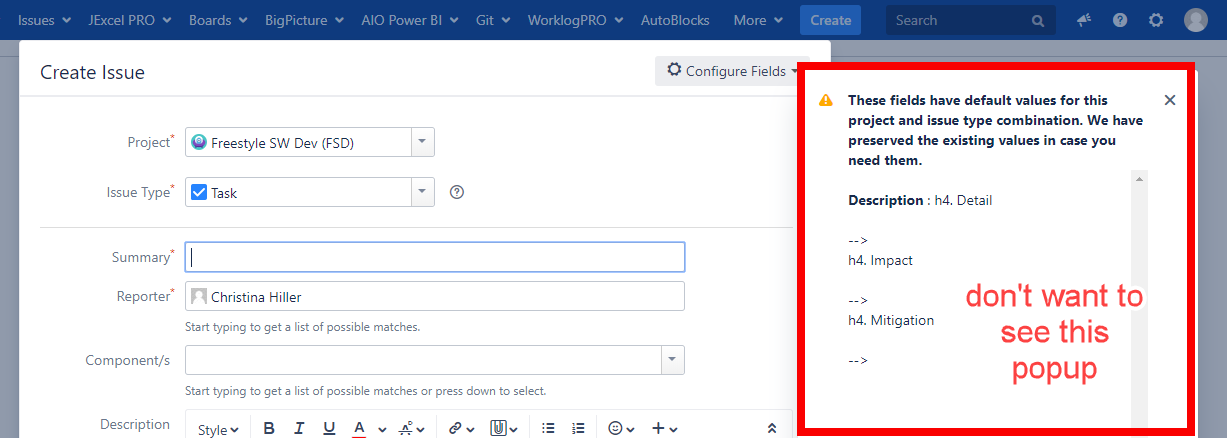Click the Freestyle SW Dev project field
This screenshot has width=1227, height=438.
298,143
